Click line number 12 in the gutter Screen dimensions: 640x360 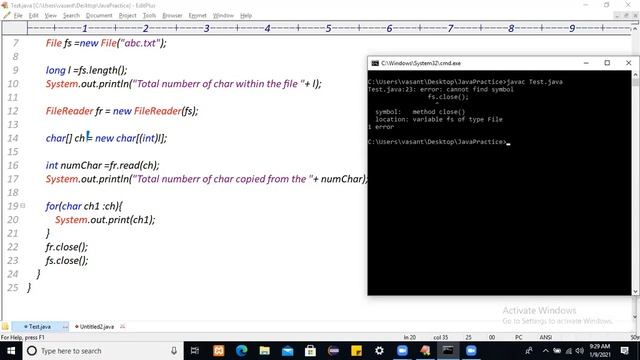13,111
